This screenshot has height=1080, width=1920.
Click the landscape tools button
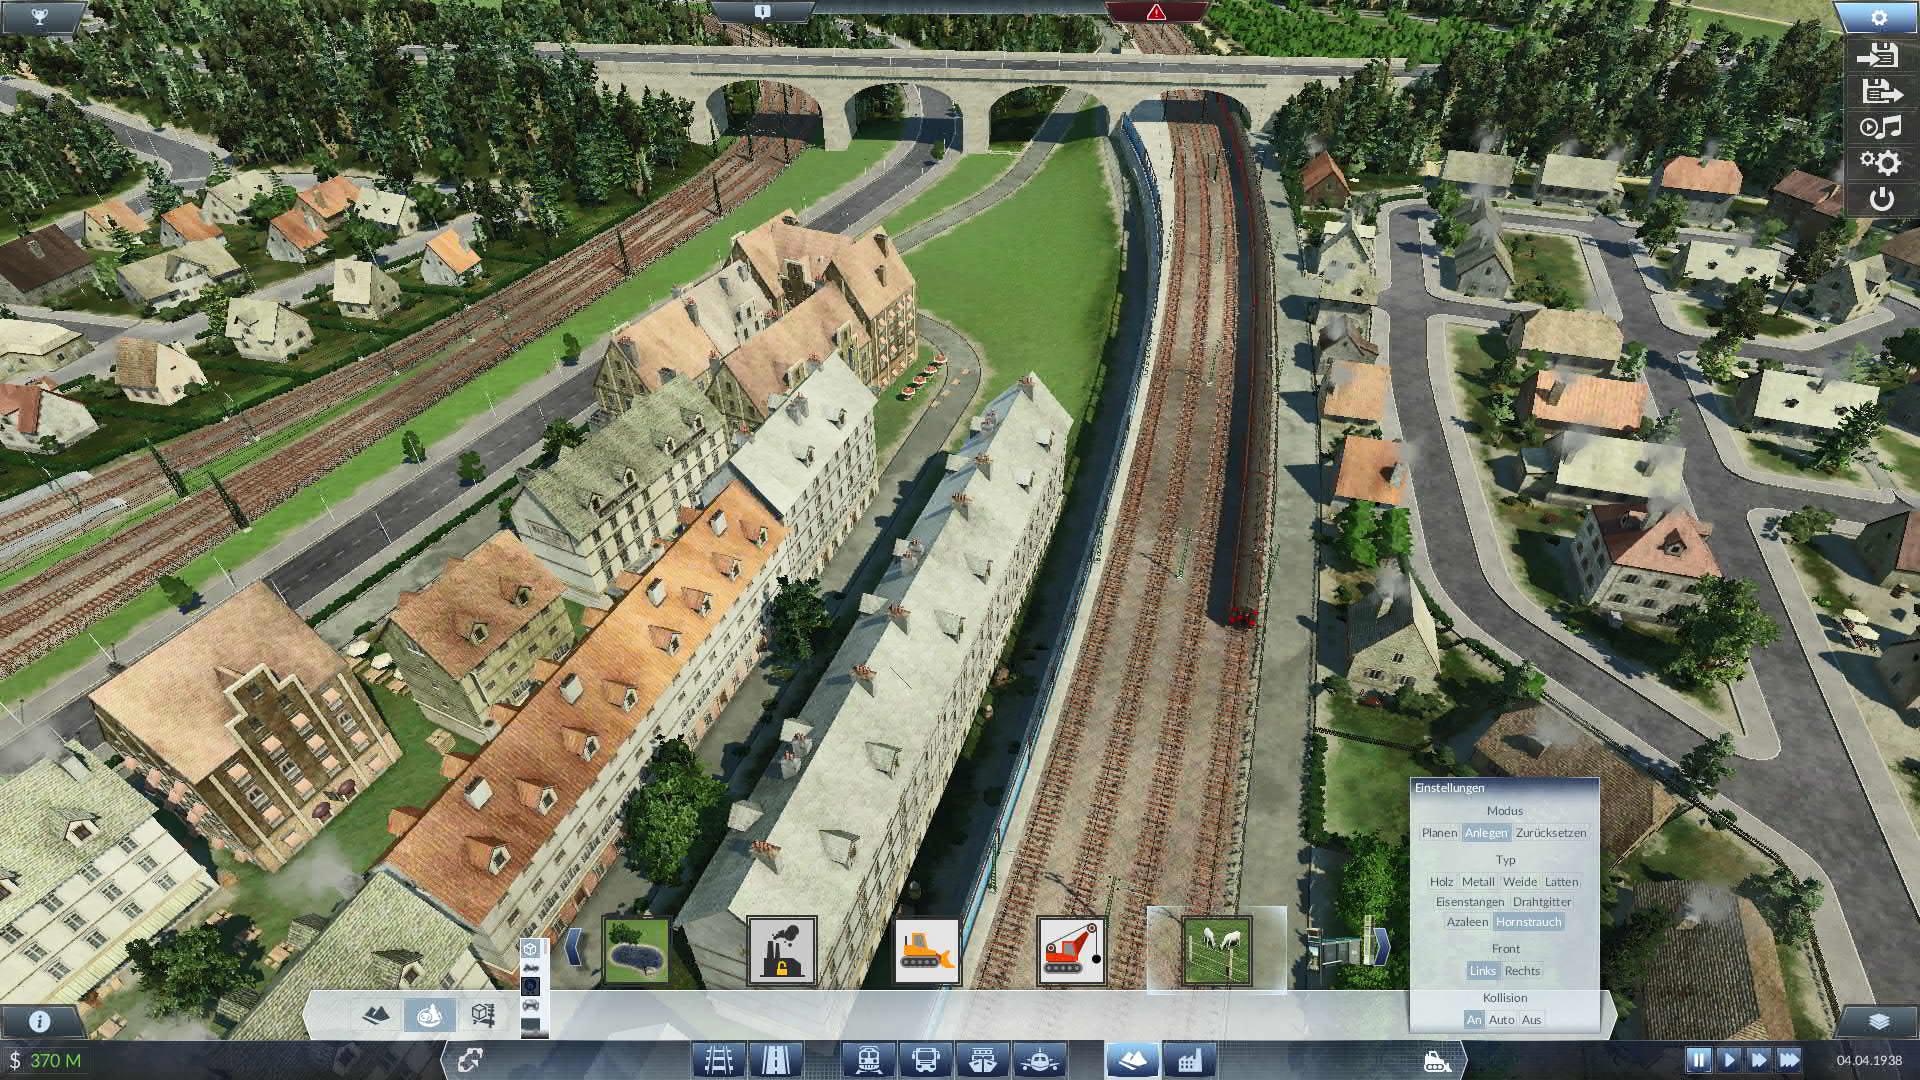[1132, 1059]
